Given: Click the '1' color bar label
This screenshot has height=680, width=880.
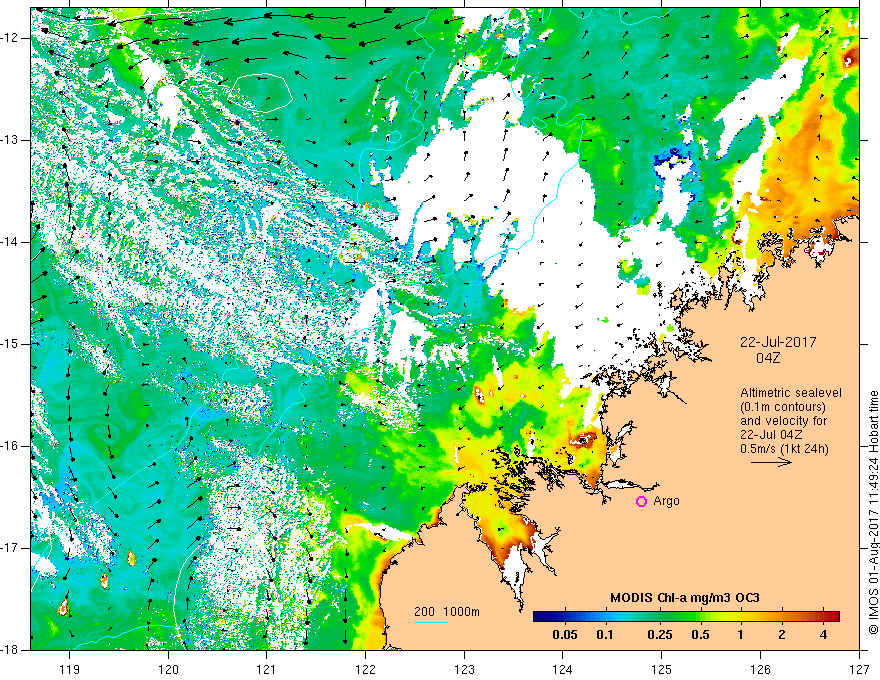Looking at the screenshot, I should (740, 635).
